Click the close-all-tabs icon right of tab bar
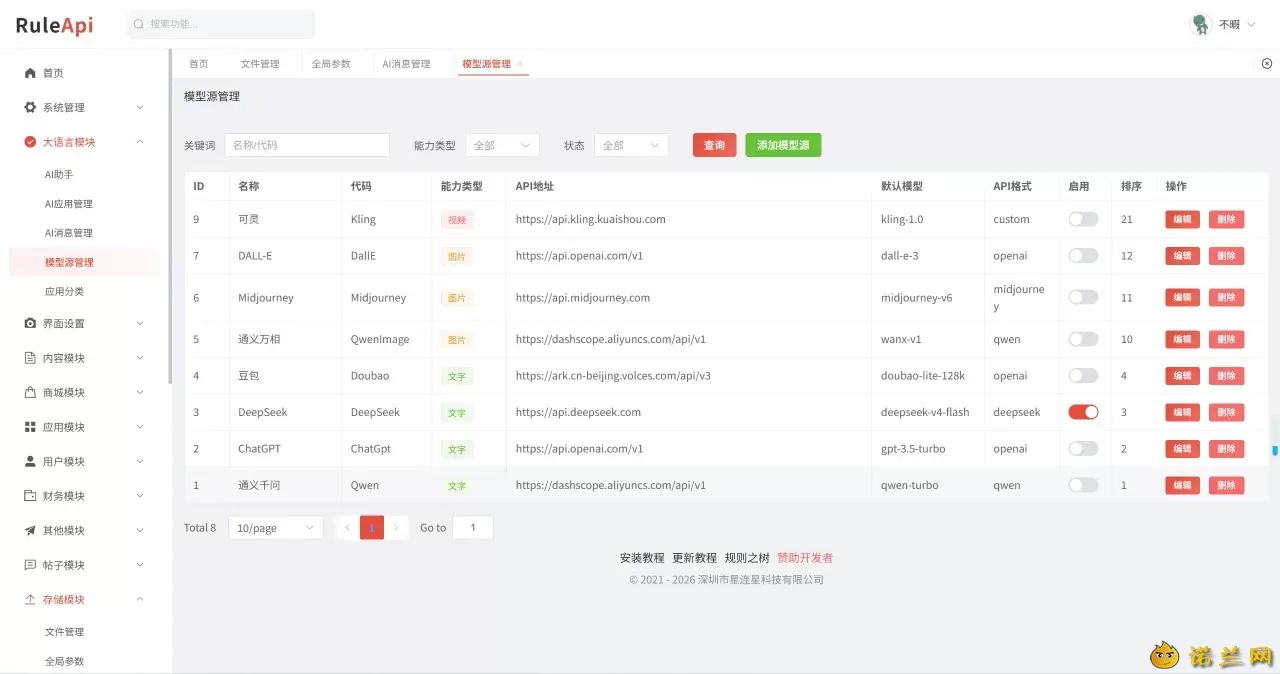Viewport: 1280px width, 674px height. 1267,64
